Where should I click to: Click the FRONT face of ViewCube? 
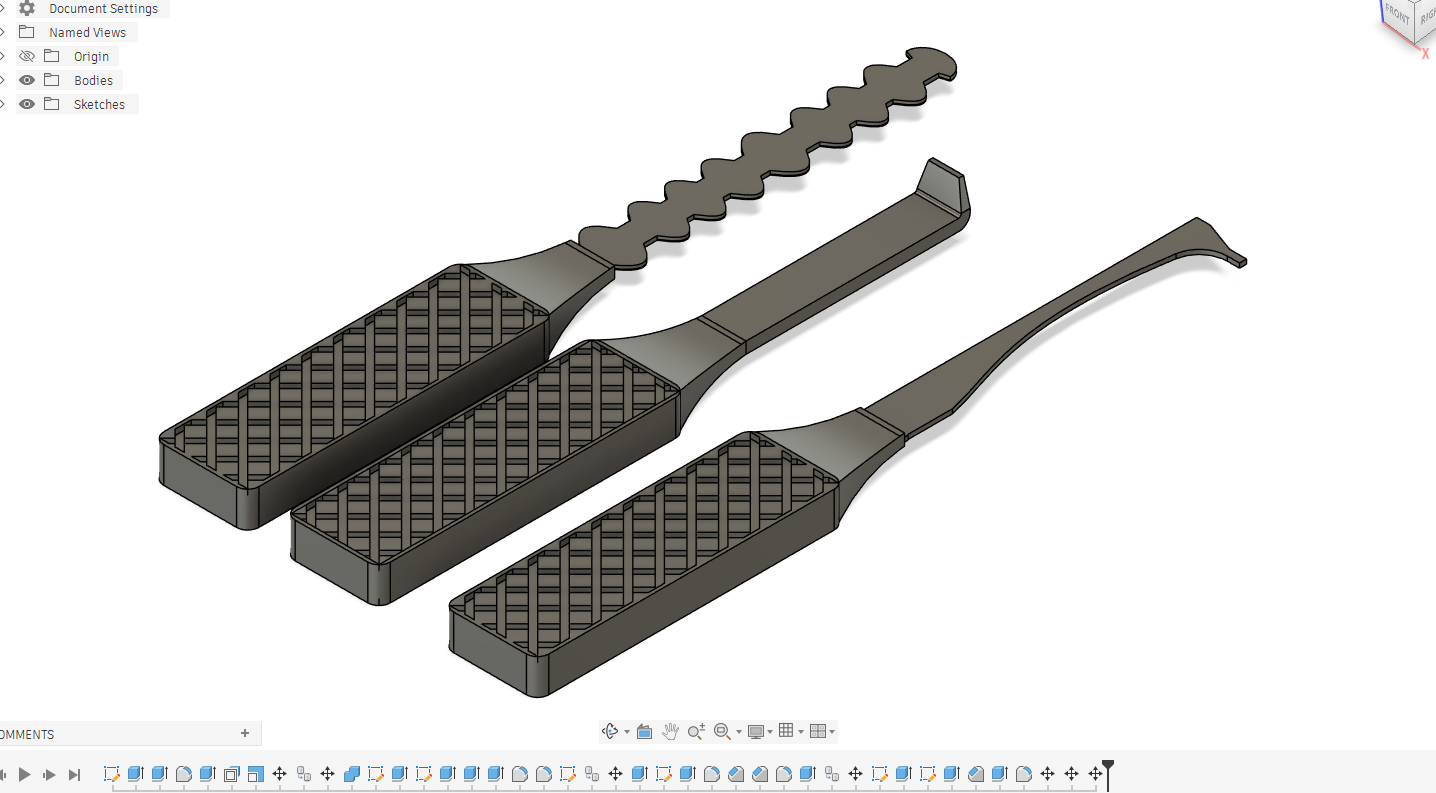[x=1397, y=14]
